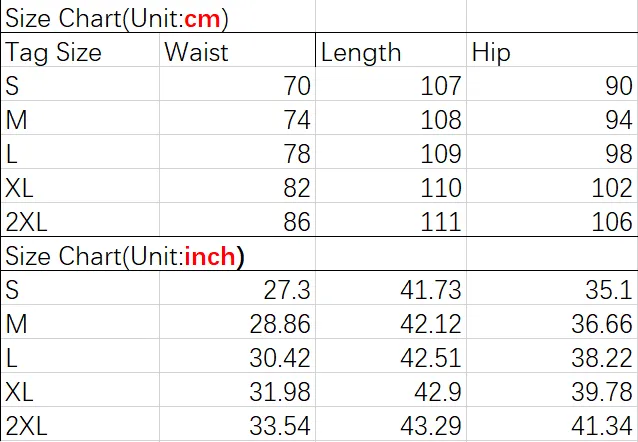Select the S waist cell showing 70

click(237, 84)
